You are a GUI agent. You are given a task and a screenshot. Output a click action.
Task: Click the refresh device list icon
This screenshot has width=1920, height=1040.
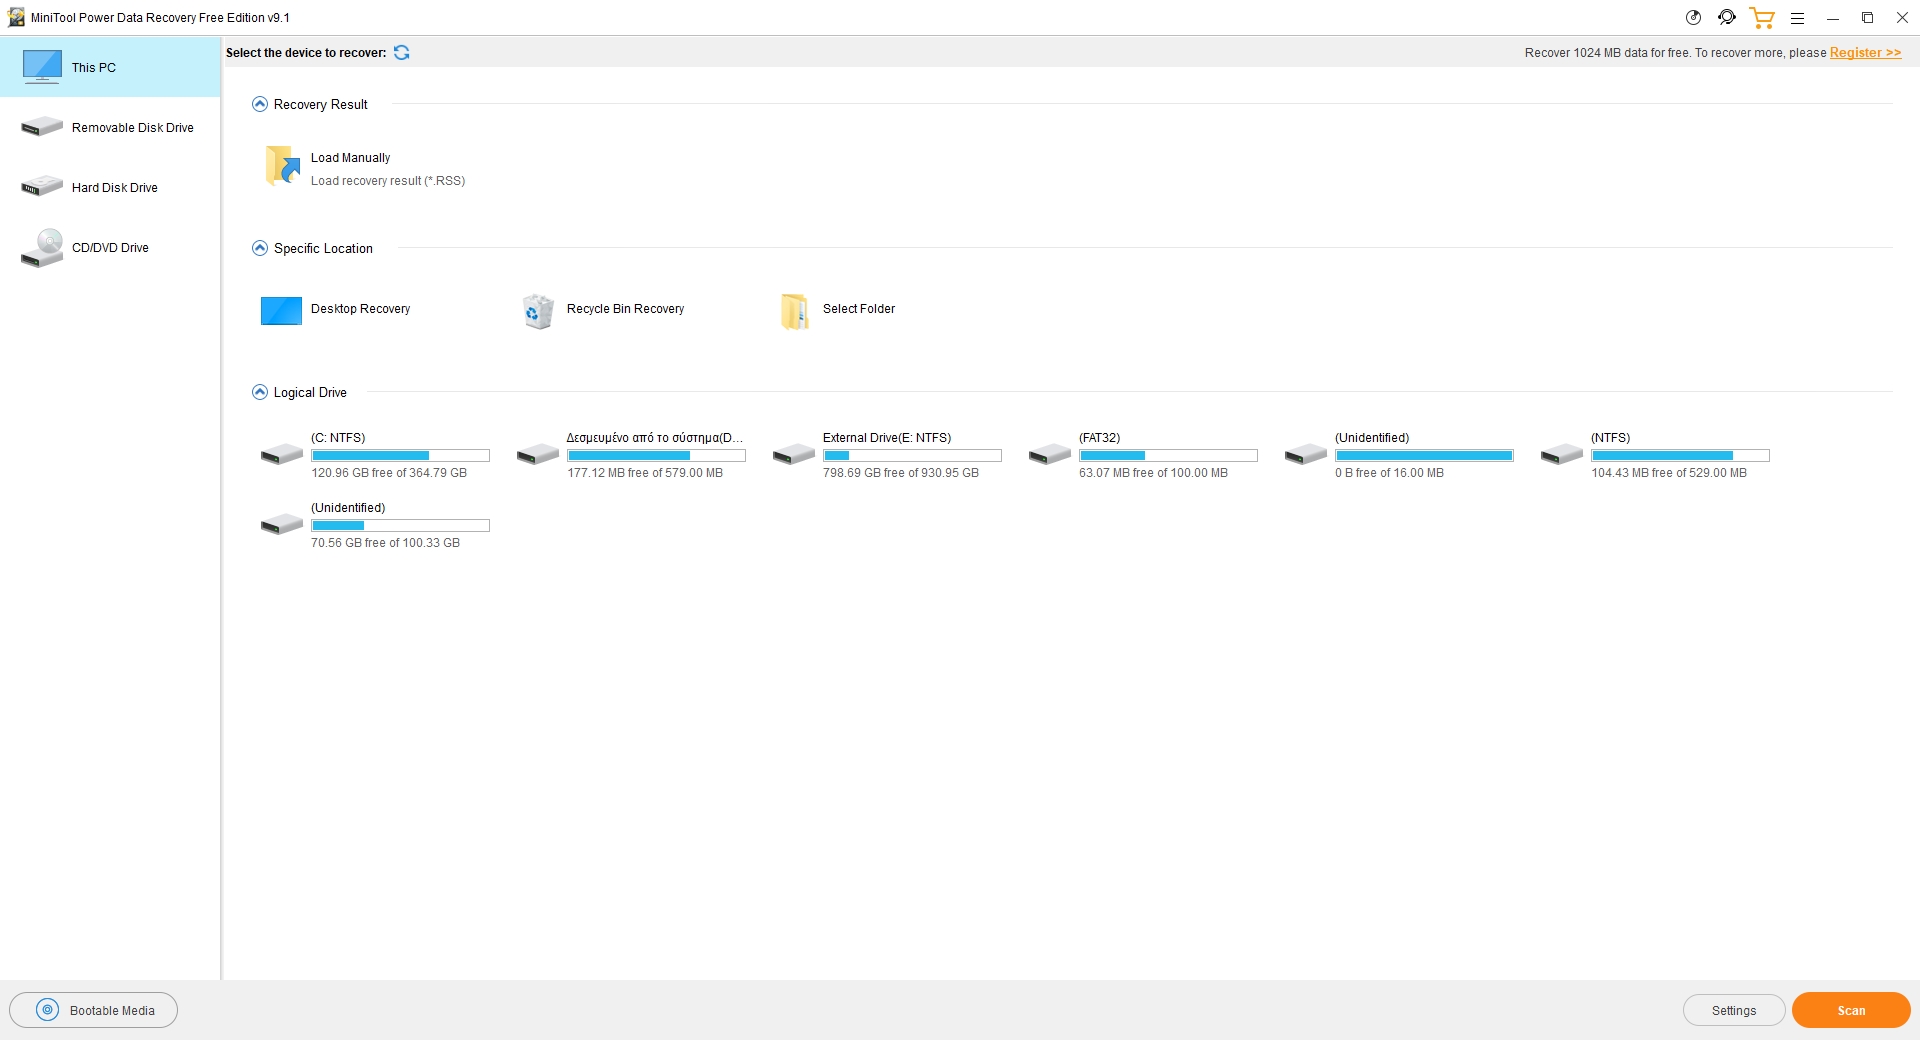pos(402,53)
